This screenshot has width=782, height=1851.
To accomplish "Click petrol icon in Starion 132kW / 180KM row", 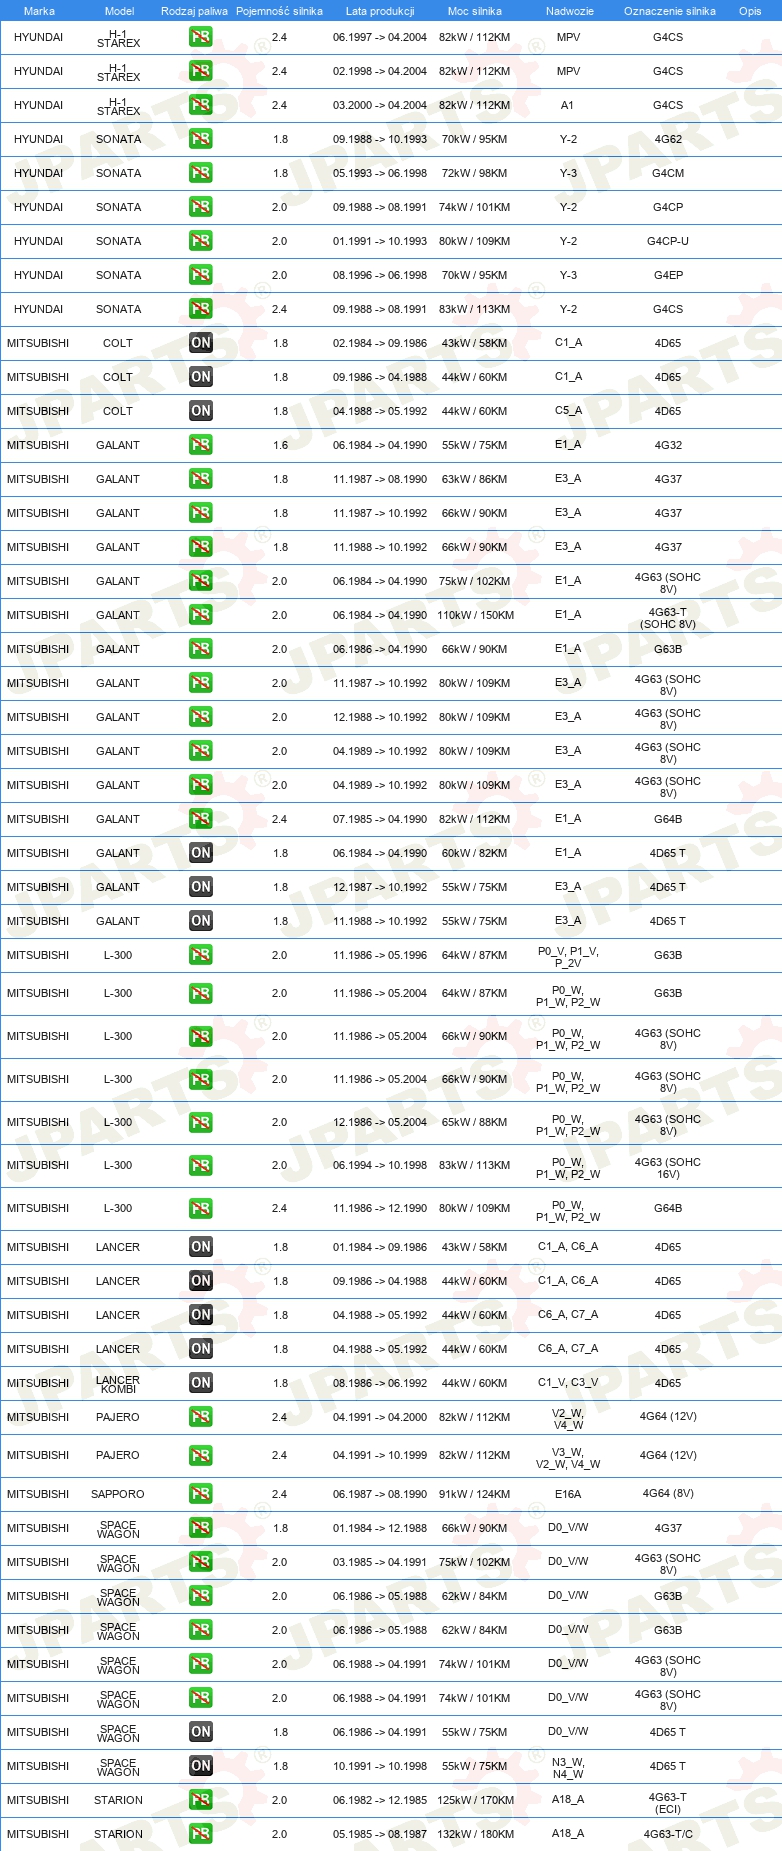I will [200, 1834].
